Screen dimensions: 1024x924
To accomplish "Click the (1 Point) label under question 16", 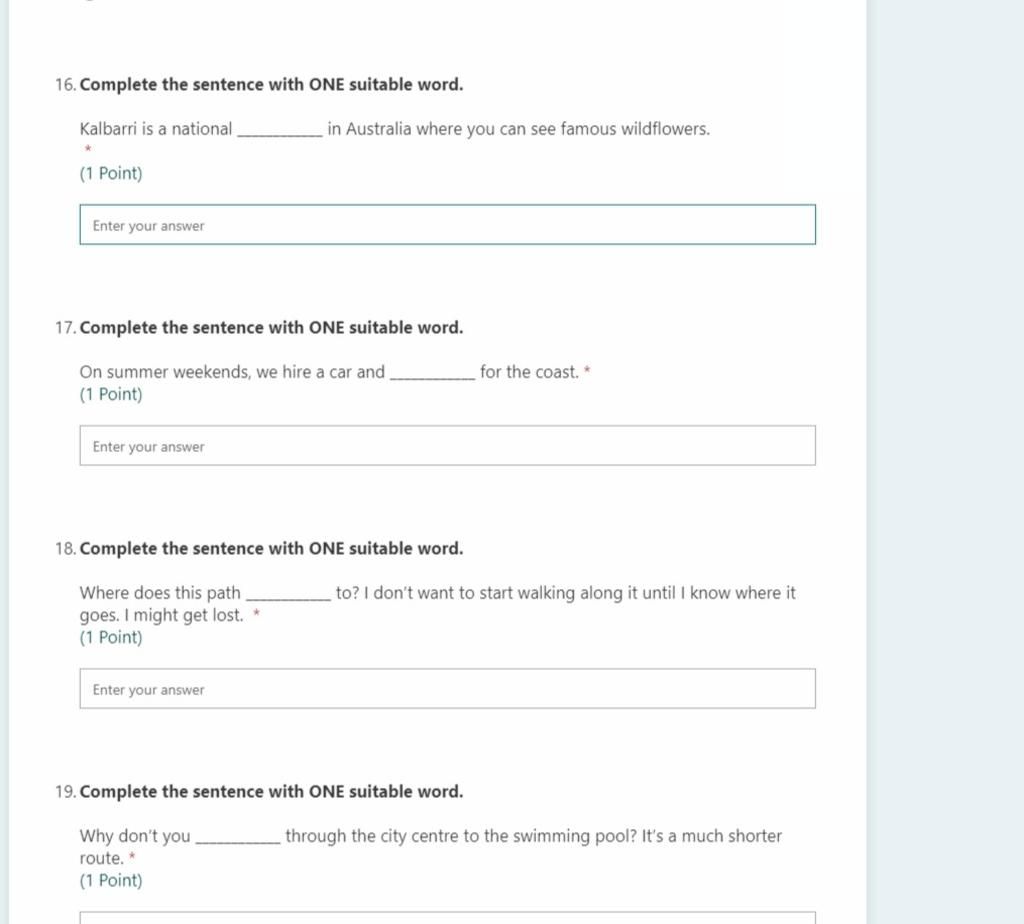I will click(111, 174).
